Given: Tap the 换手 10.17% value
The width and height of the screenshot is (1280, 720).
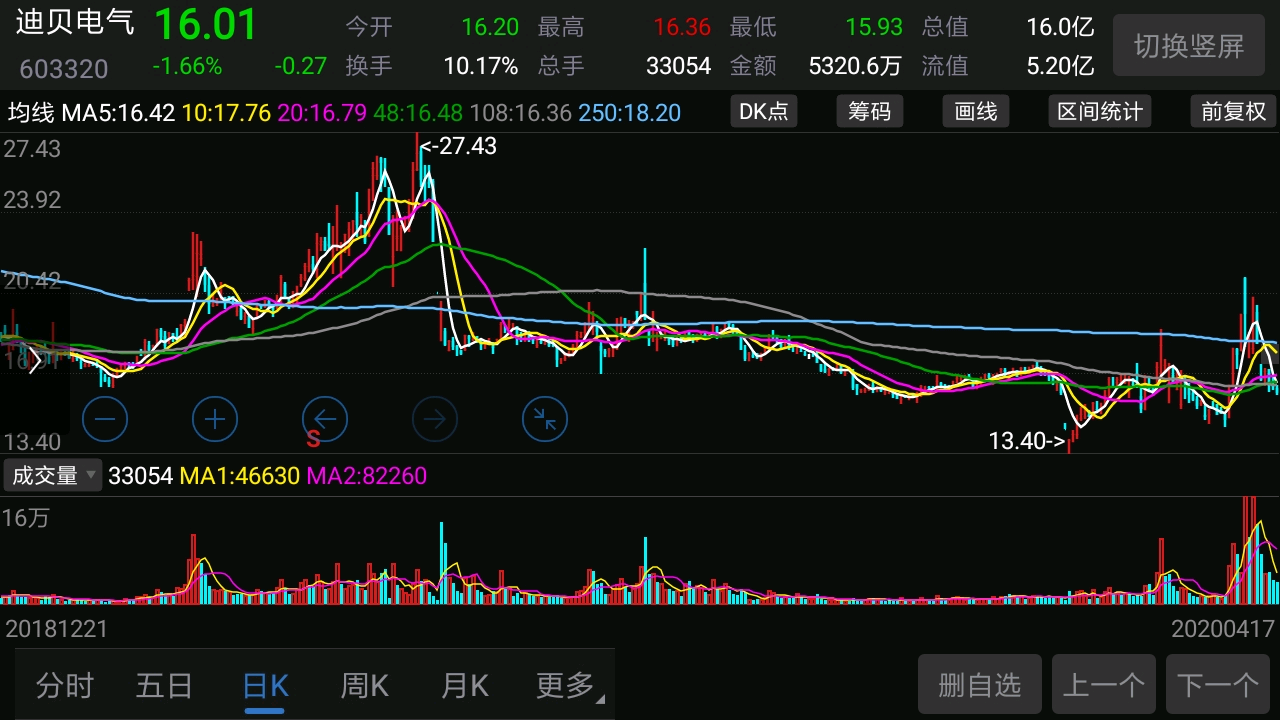Looking at the screenshot, I should click(481, 67).
